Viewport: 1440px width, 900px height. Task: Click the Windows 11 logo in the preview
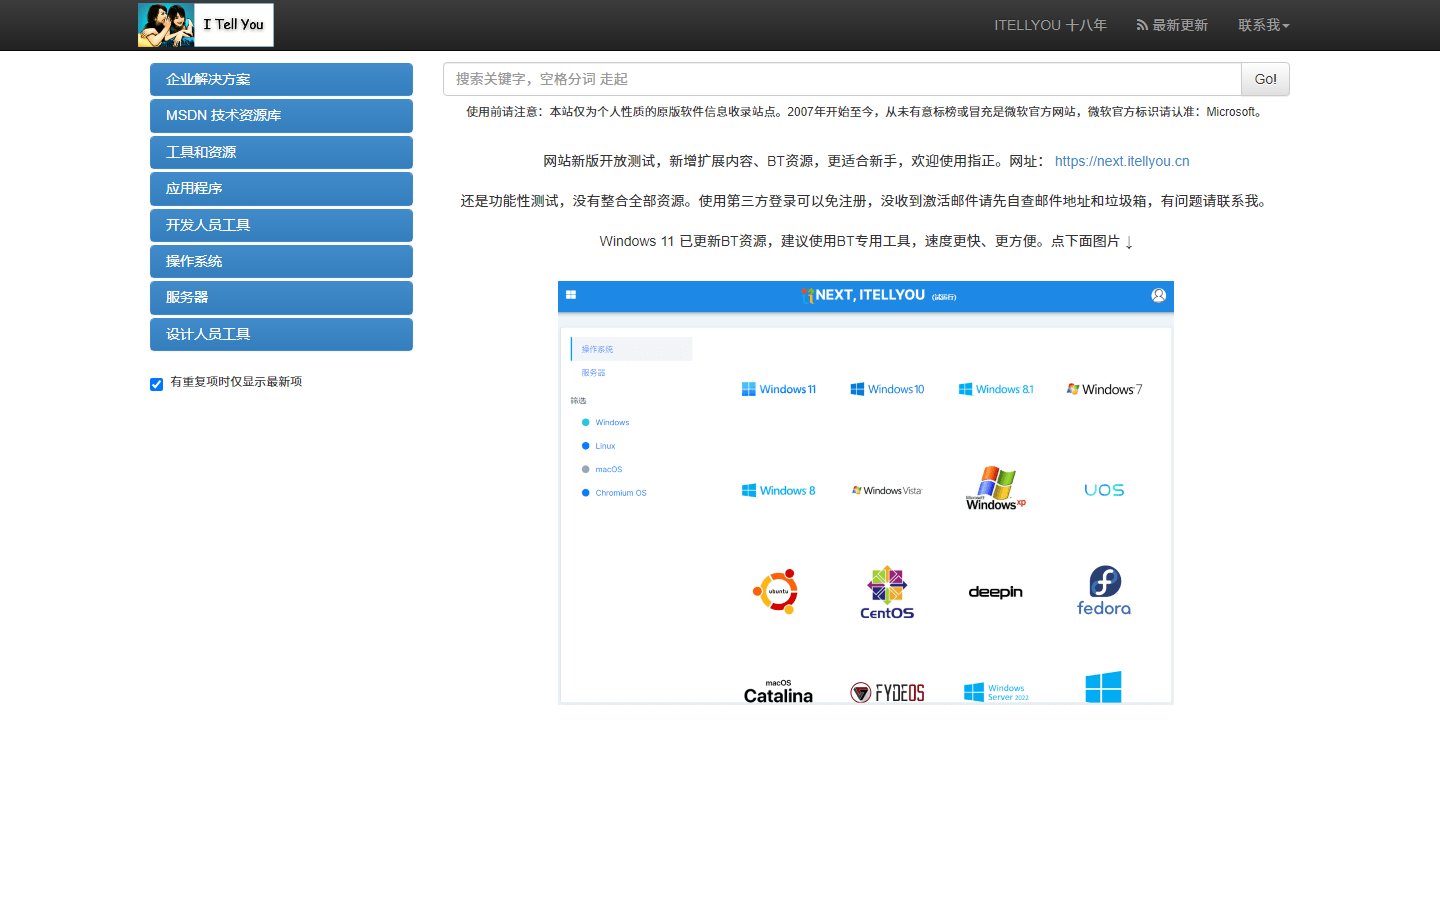tap(779, 389)
